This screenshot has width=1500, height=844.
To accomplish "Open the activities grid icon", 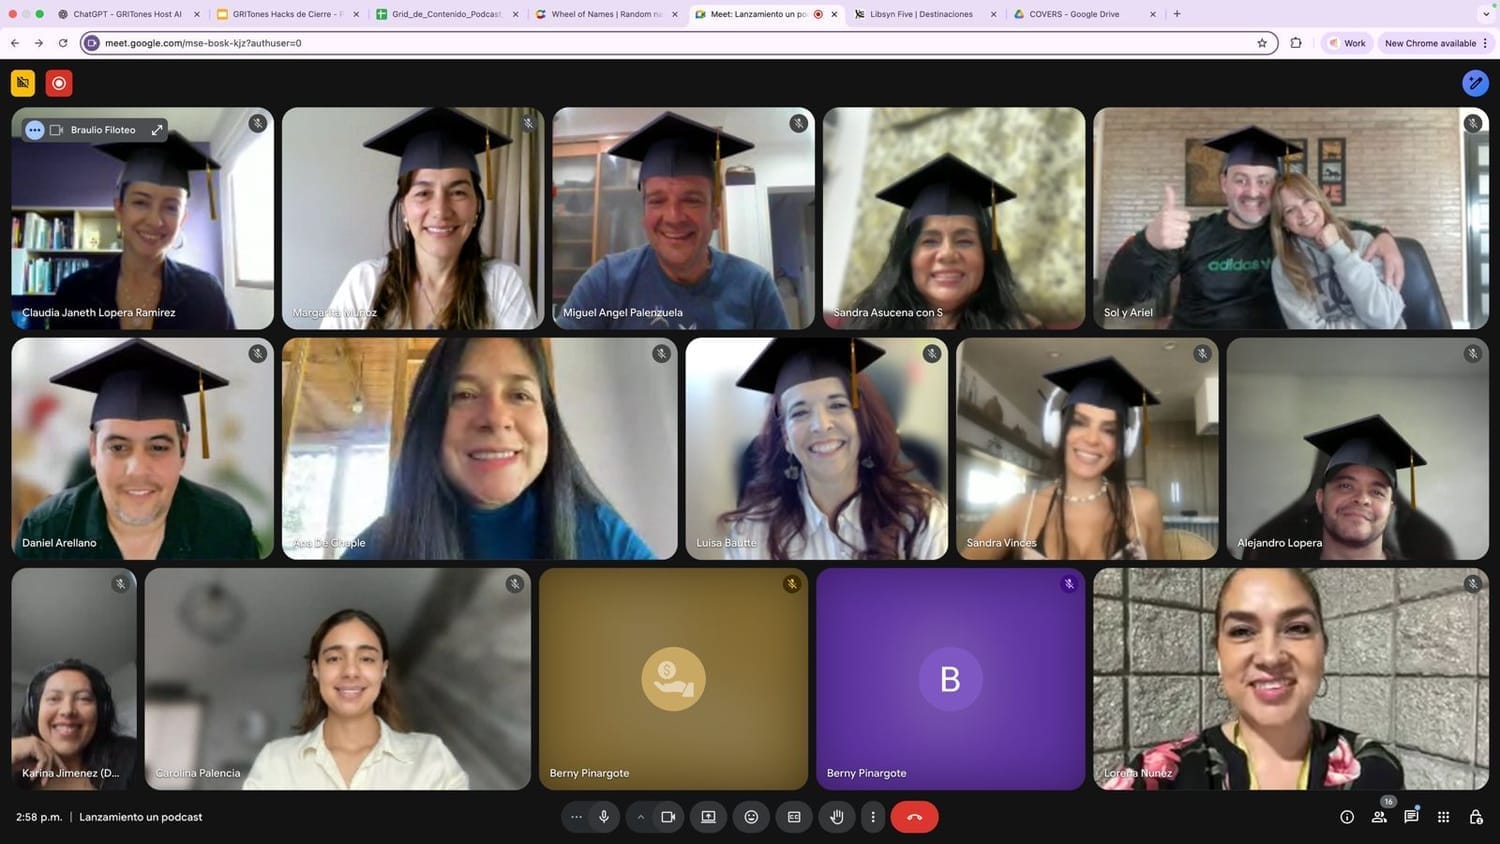I will pos(1443,817).
